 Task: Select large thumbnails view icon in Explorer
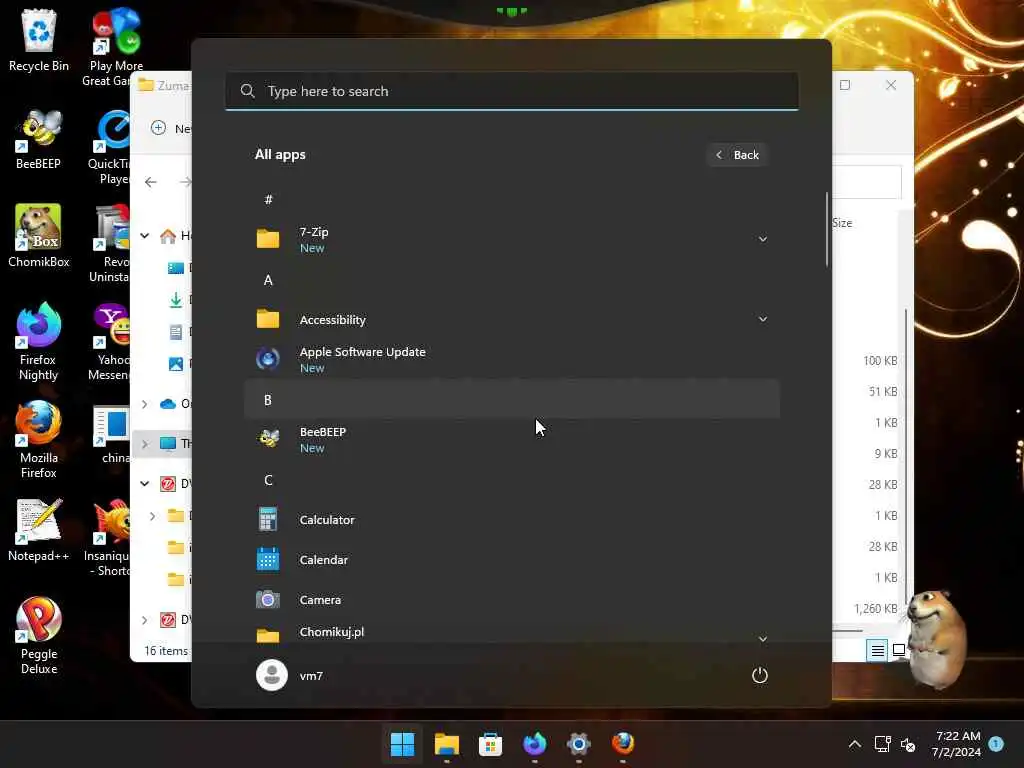click(x=899, y=650)
